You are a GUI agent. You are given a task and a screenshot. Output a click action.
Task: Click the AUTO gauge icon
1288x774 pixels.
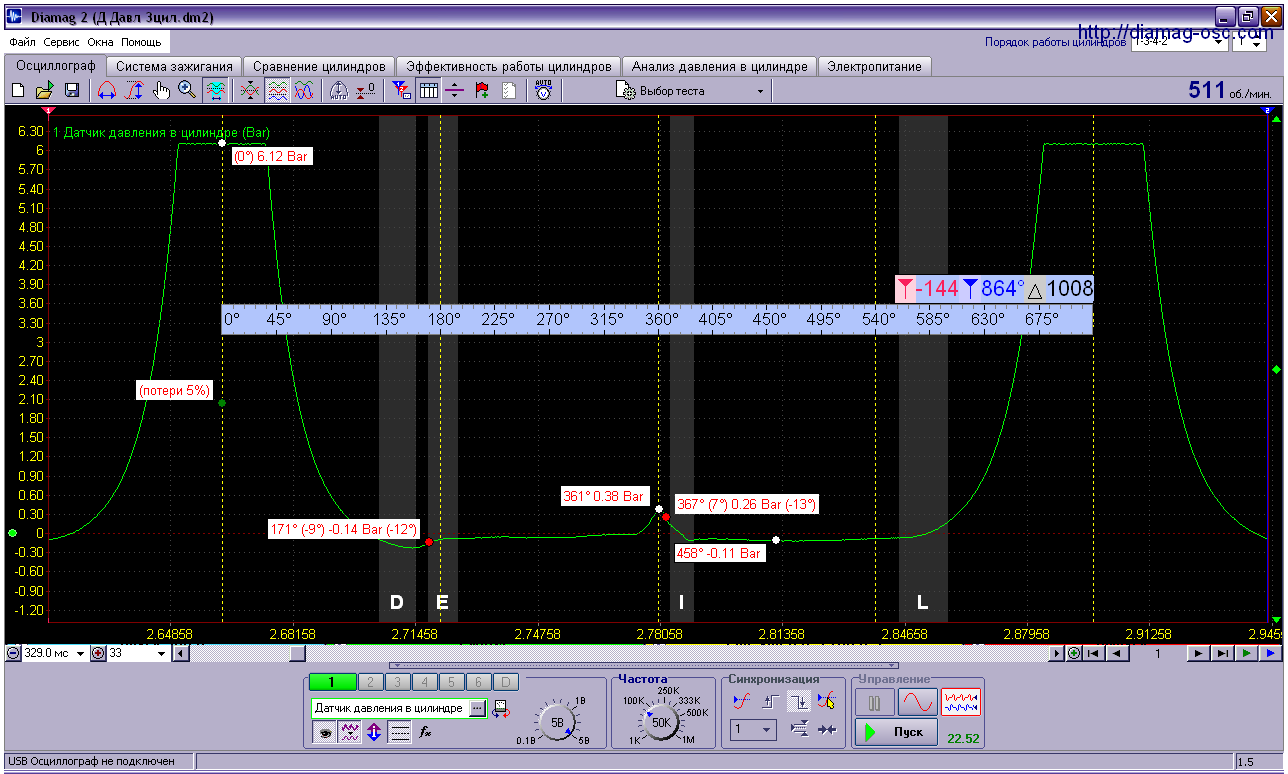338,91
